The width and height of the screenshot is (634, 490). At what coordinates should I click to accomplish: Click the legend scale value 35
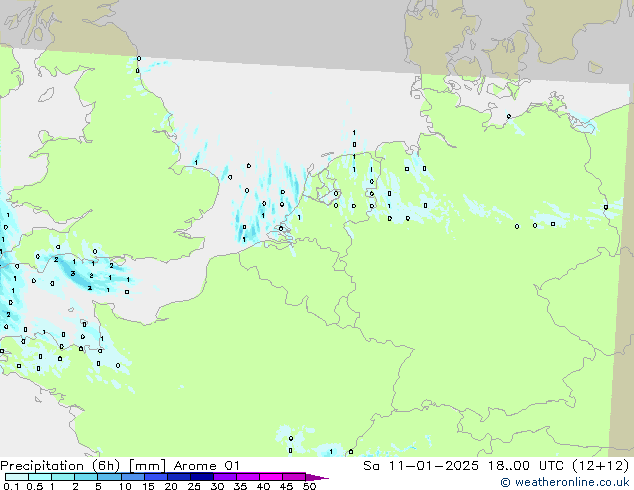[x=240, y=487]
